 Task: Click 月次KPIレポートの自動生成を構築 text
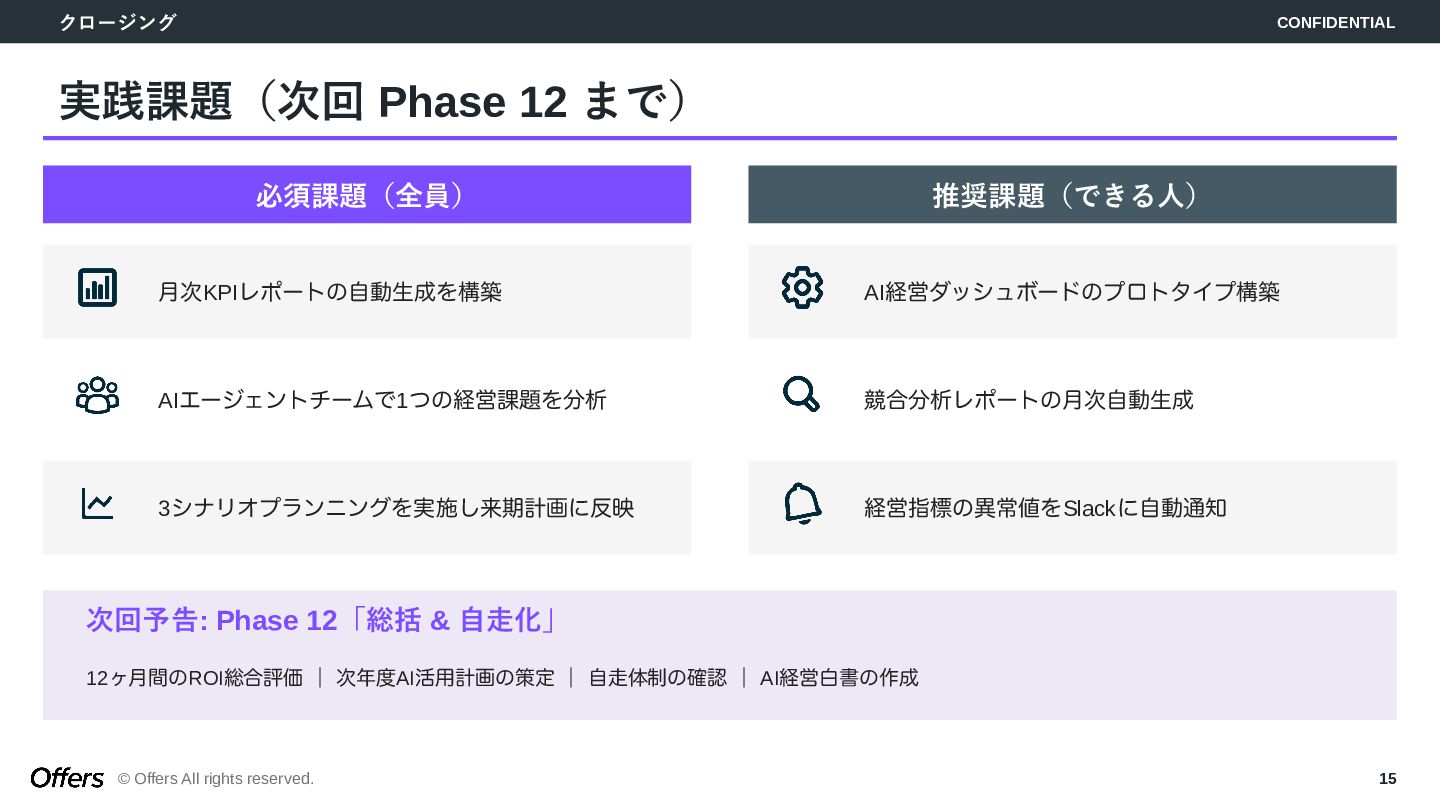pyautogui.click(x=330, y=292)
